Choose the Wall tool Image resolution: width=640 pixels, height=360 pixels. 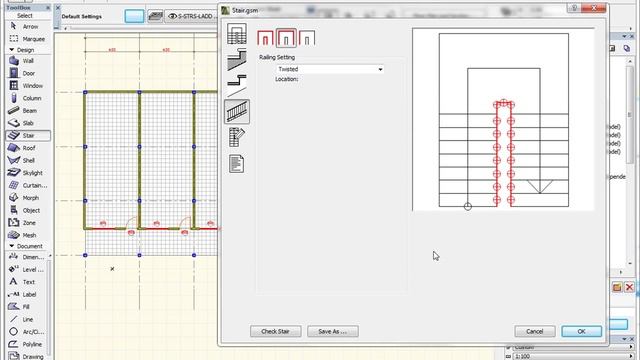click(28, 61)
